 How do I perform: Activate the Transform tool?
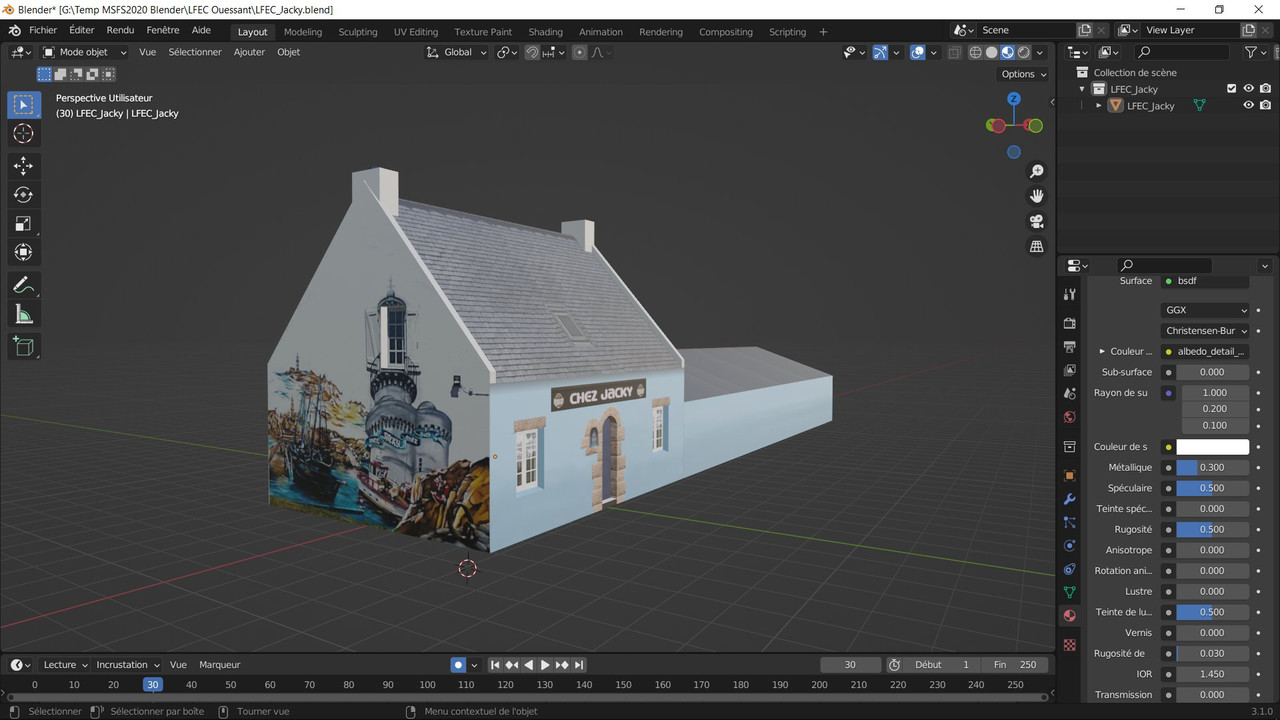pyautogui.click(x=24, y=253)
